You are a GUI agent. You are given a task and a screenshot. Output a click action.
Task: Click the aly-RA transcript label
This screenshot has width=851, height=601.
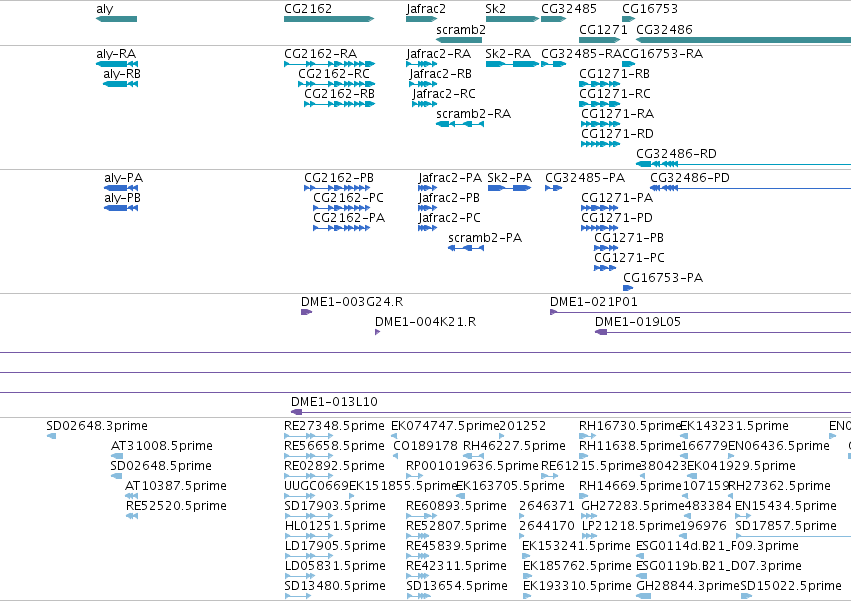pos(116,54)
